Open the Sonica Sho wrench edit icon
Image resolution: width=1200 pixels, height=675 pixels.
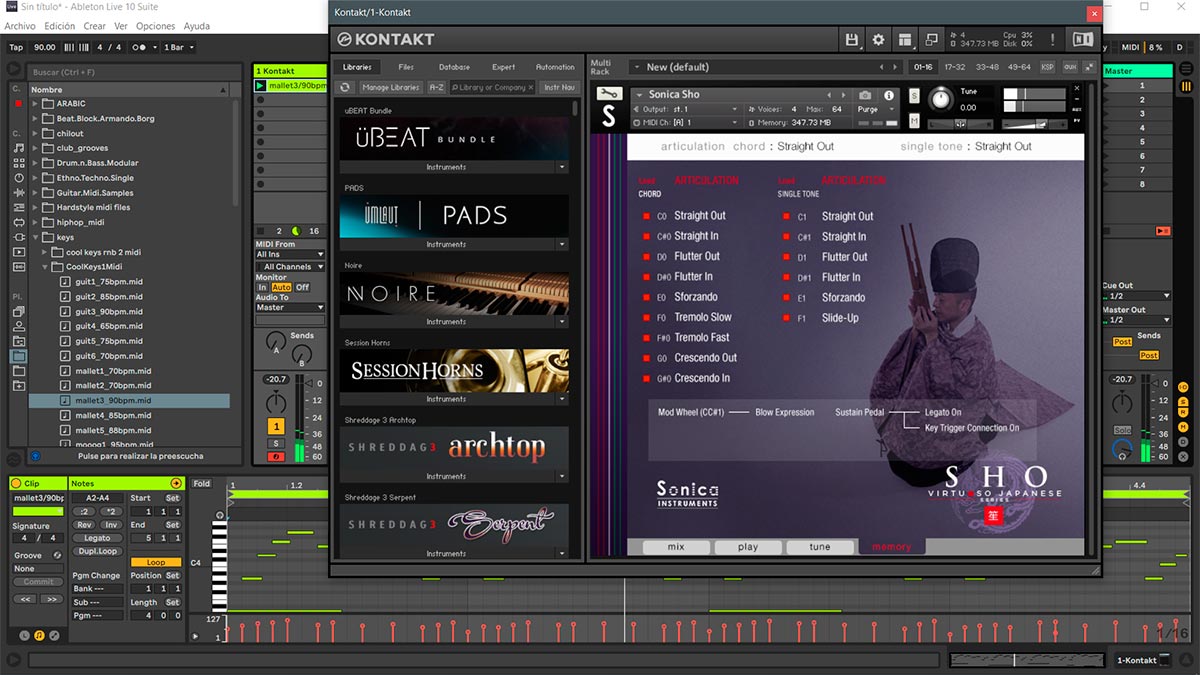pyautogui.click(x=609, y=94)
